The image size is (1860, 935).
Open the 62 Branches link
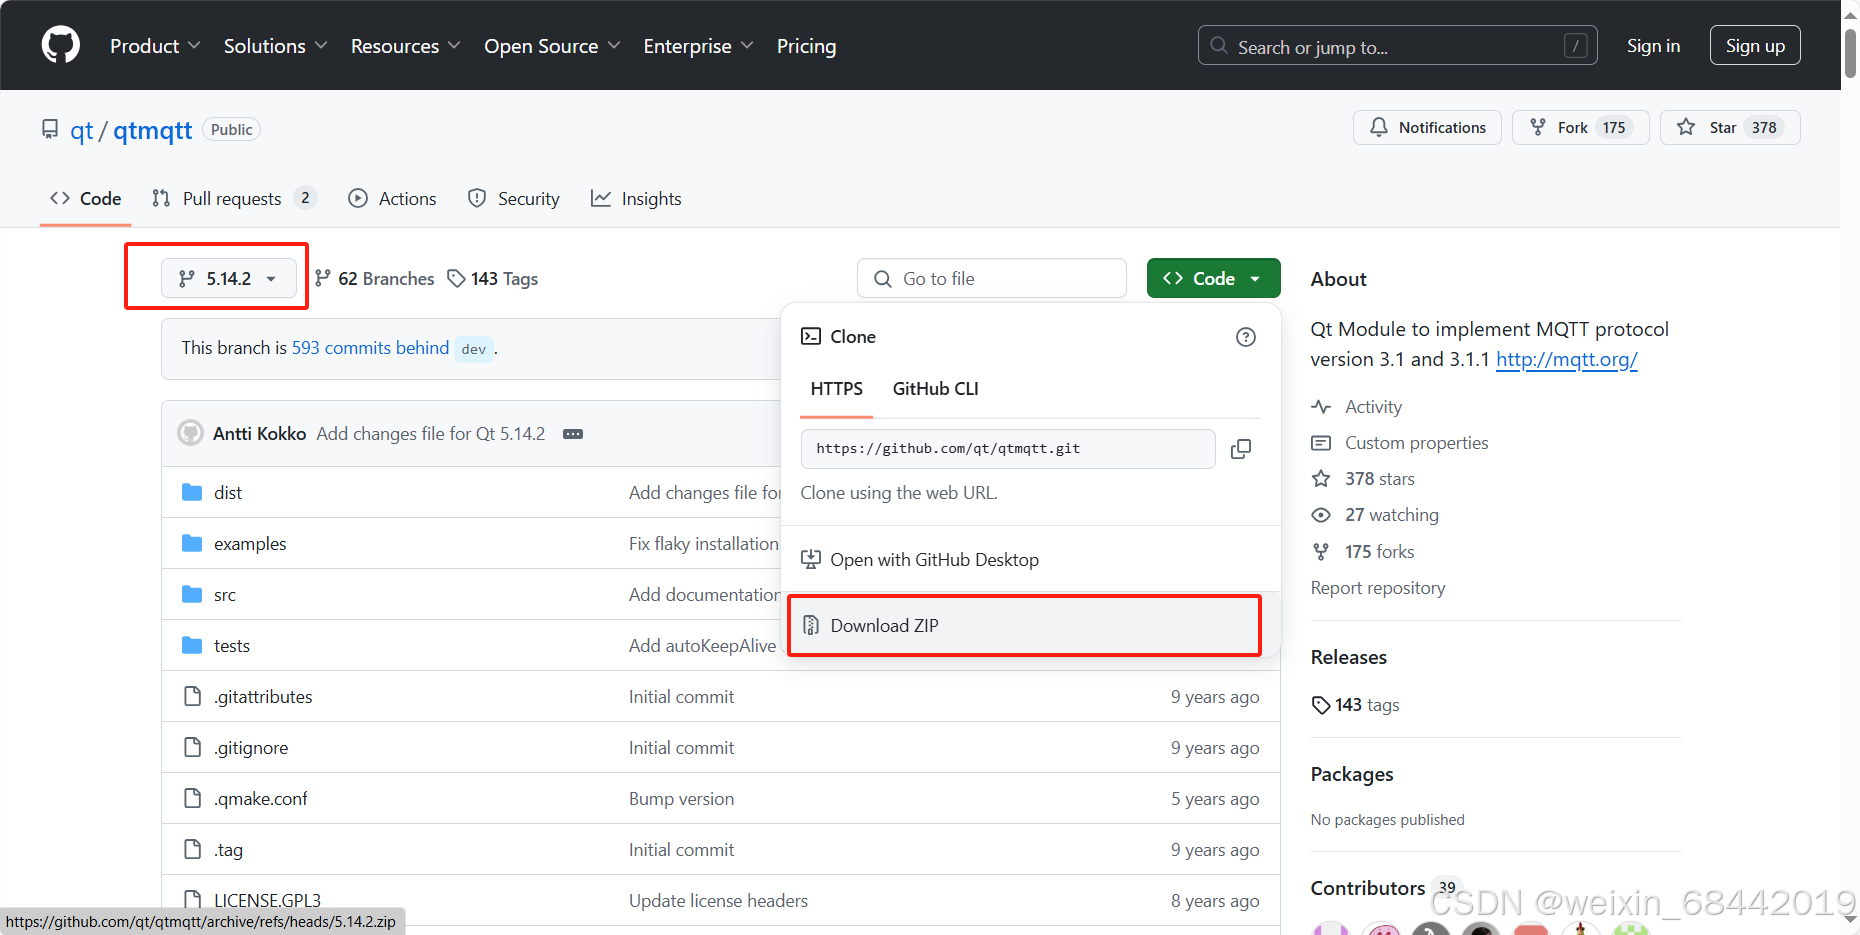pos(374,278)
